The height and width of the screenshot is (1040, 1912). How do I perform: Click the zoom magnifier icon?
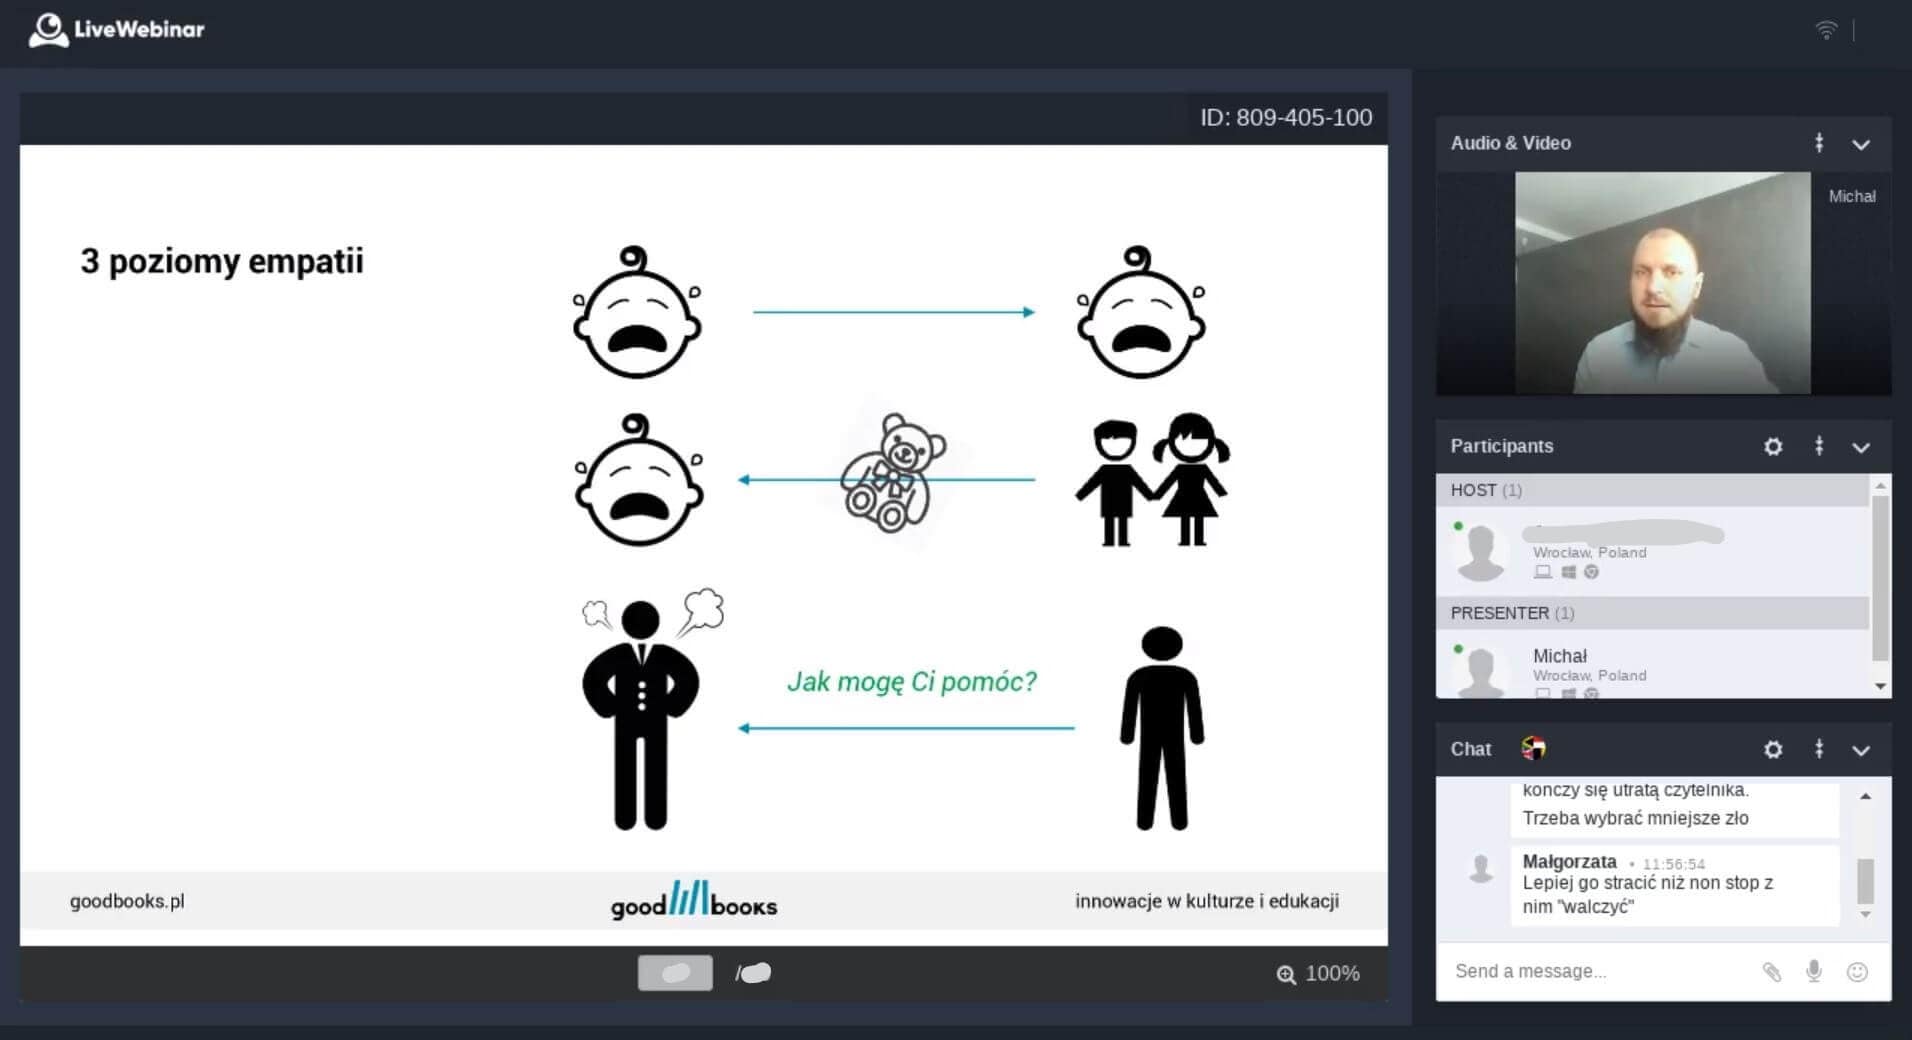1286,974
